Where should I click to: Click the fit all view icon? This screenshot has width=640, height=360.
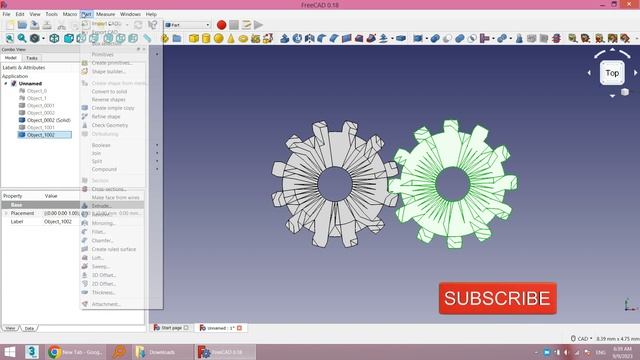tap(9, 38)
